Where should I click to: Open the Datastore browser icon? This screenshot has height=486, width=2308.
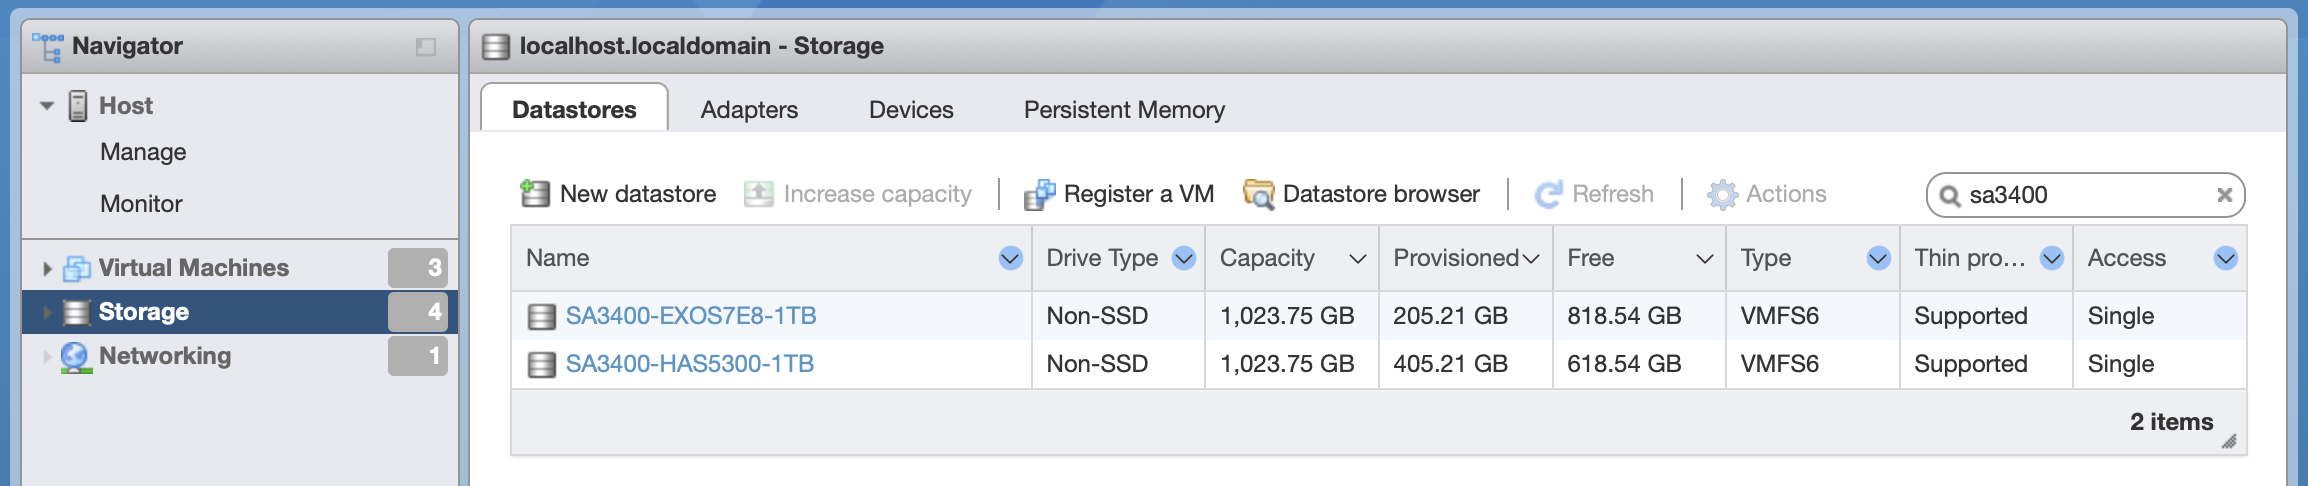point(1259,194)
